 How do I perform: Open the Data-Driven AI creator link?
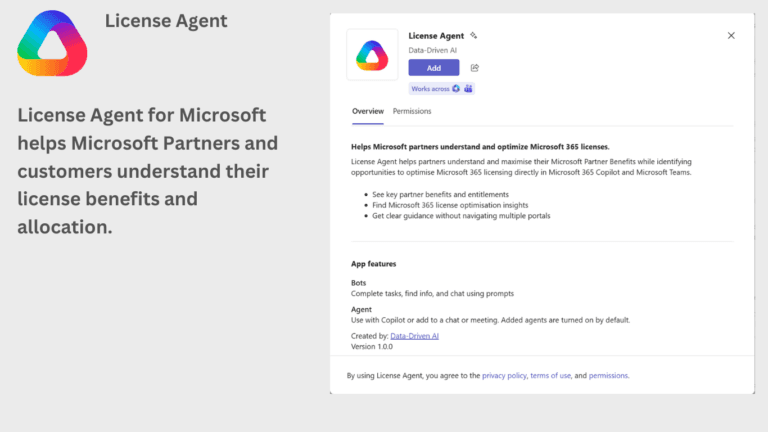click(x=414, y=336)
